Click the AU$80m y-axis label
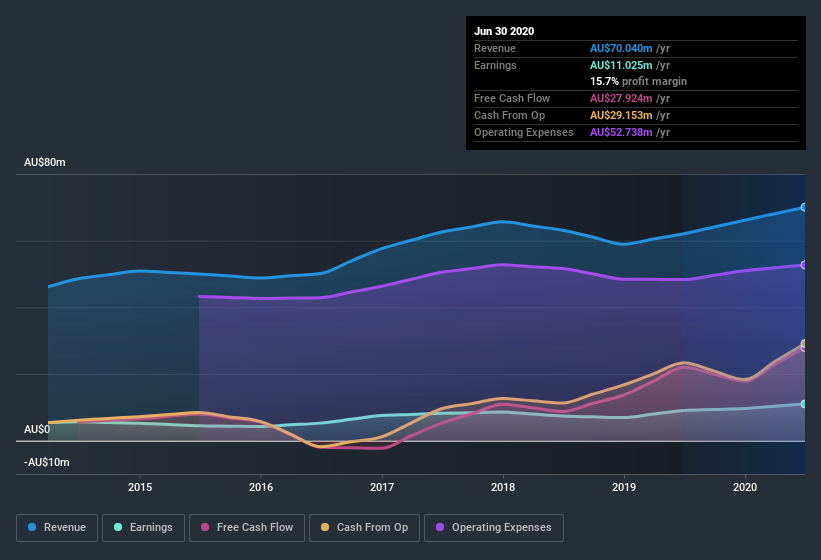The image size is (821, 560). click(x=45, y=162)
